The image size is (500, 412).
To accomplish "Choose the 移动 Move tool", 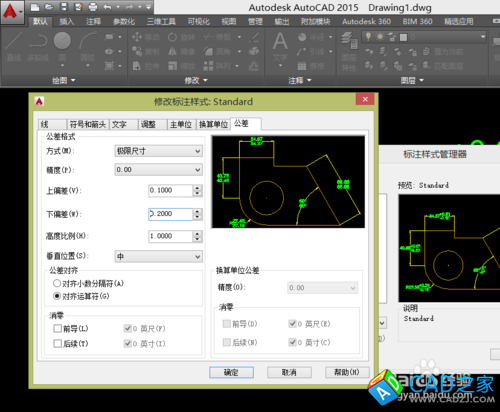I will (146, 37).
